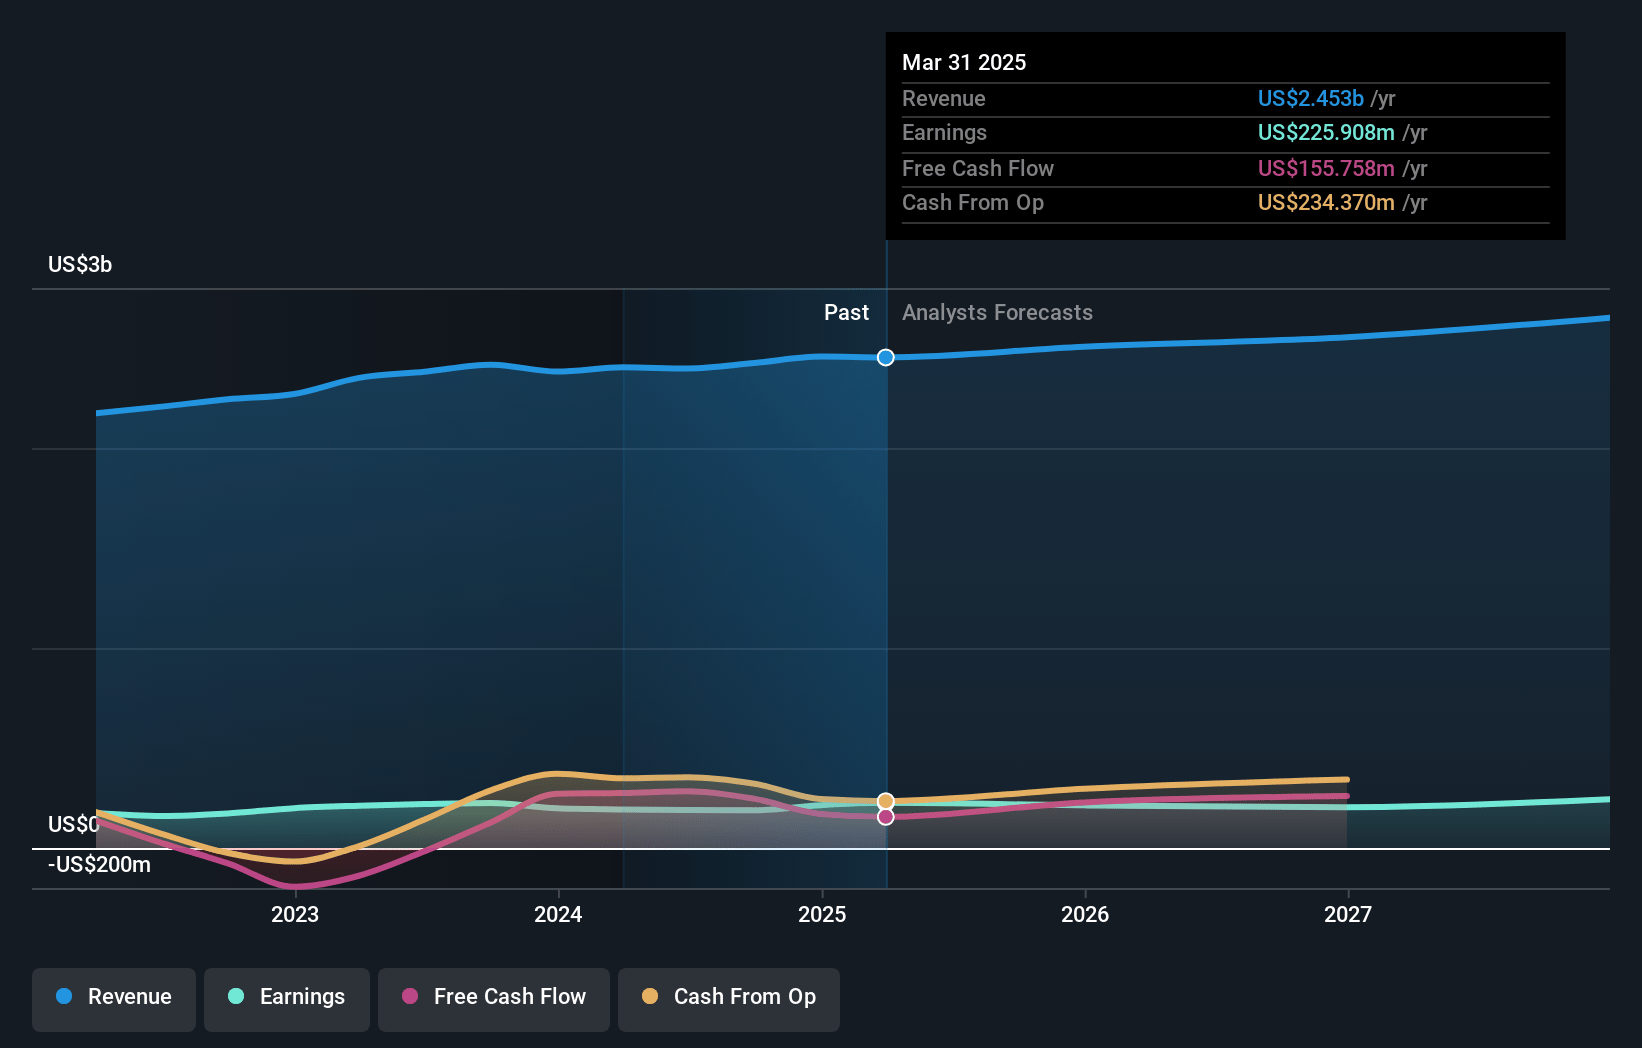Toggle the Revenue legend button
The width and height of the screenshot is (1642, 1048).
click(x=114, y=999)
